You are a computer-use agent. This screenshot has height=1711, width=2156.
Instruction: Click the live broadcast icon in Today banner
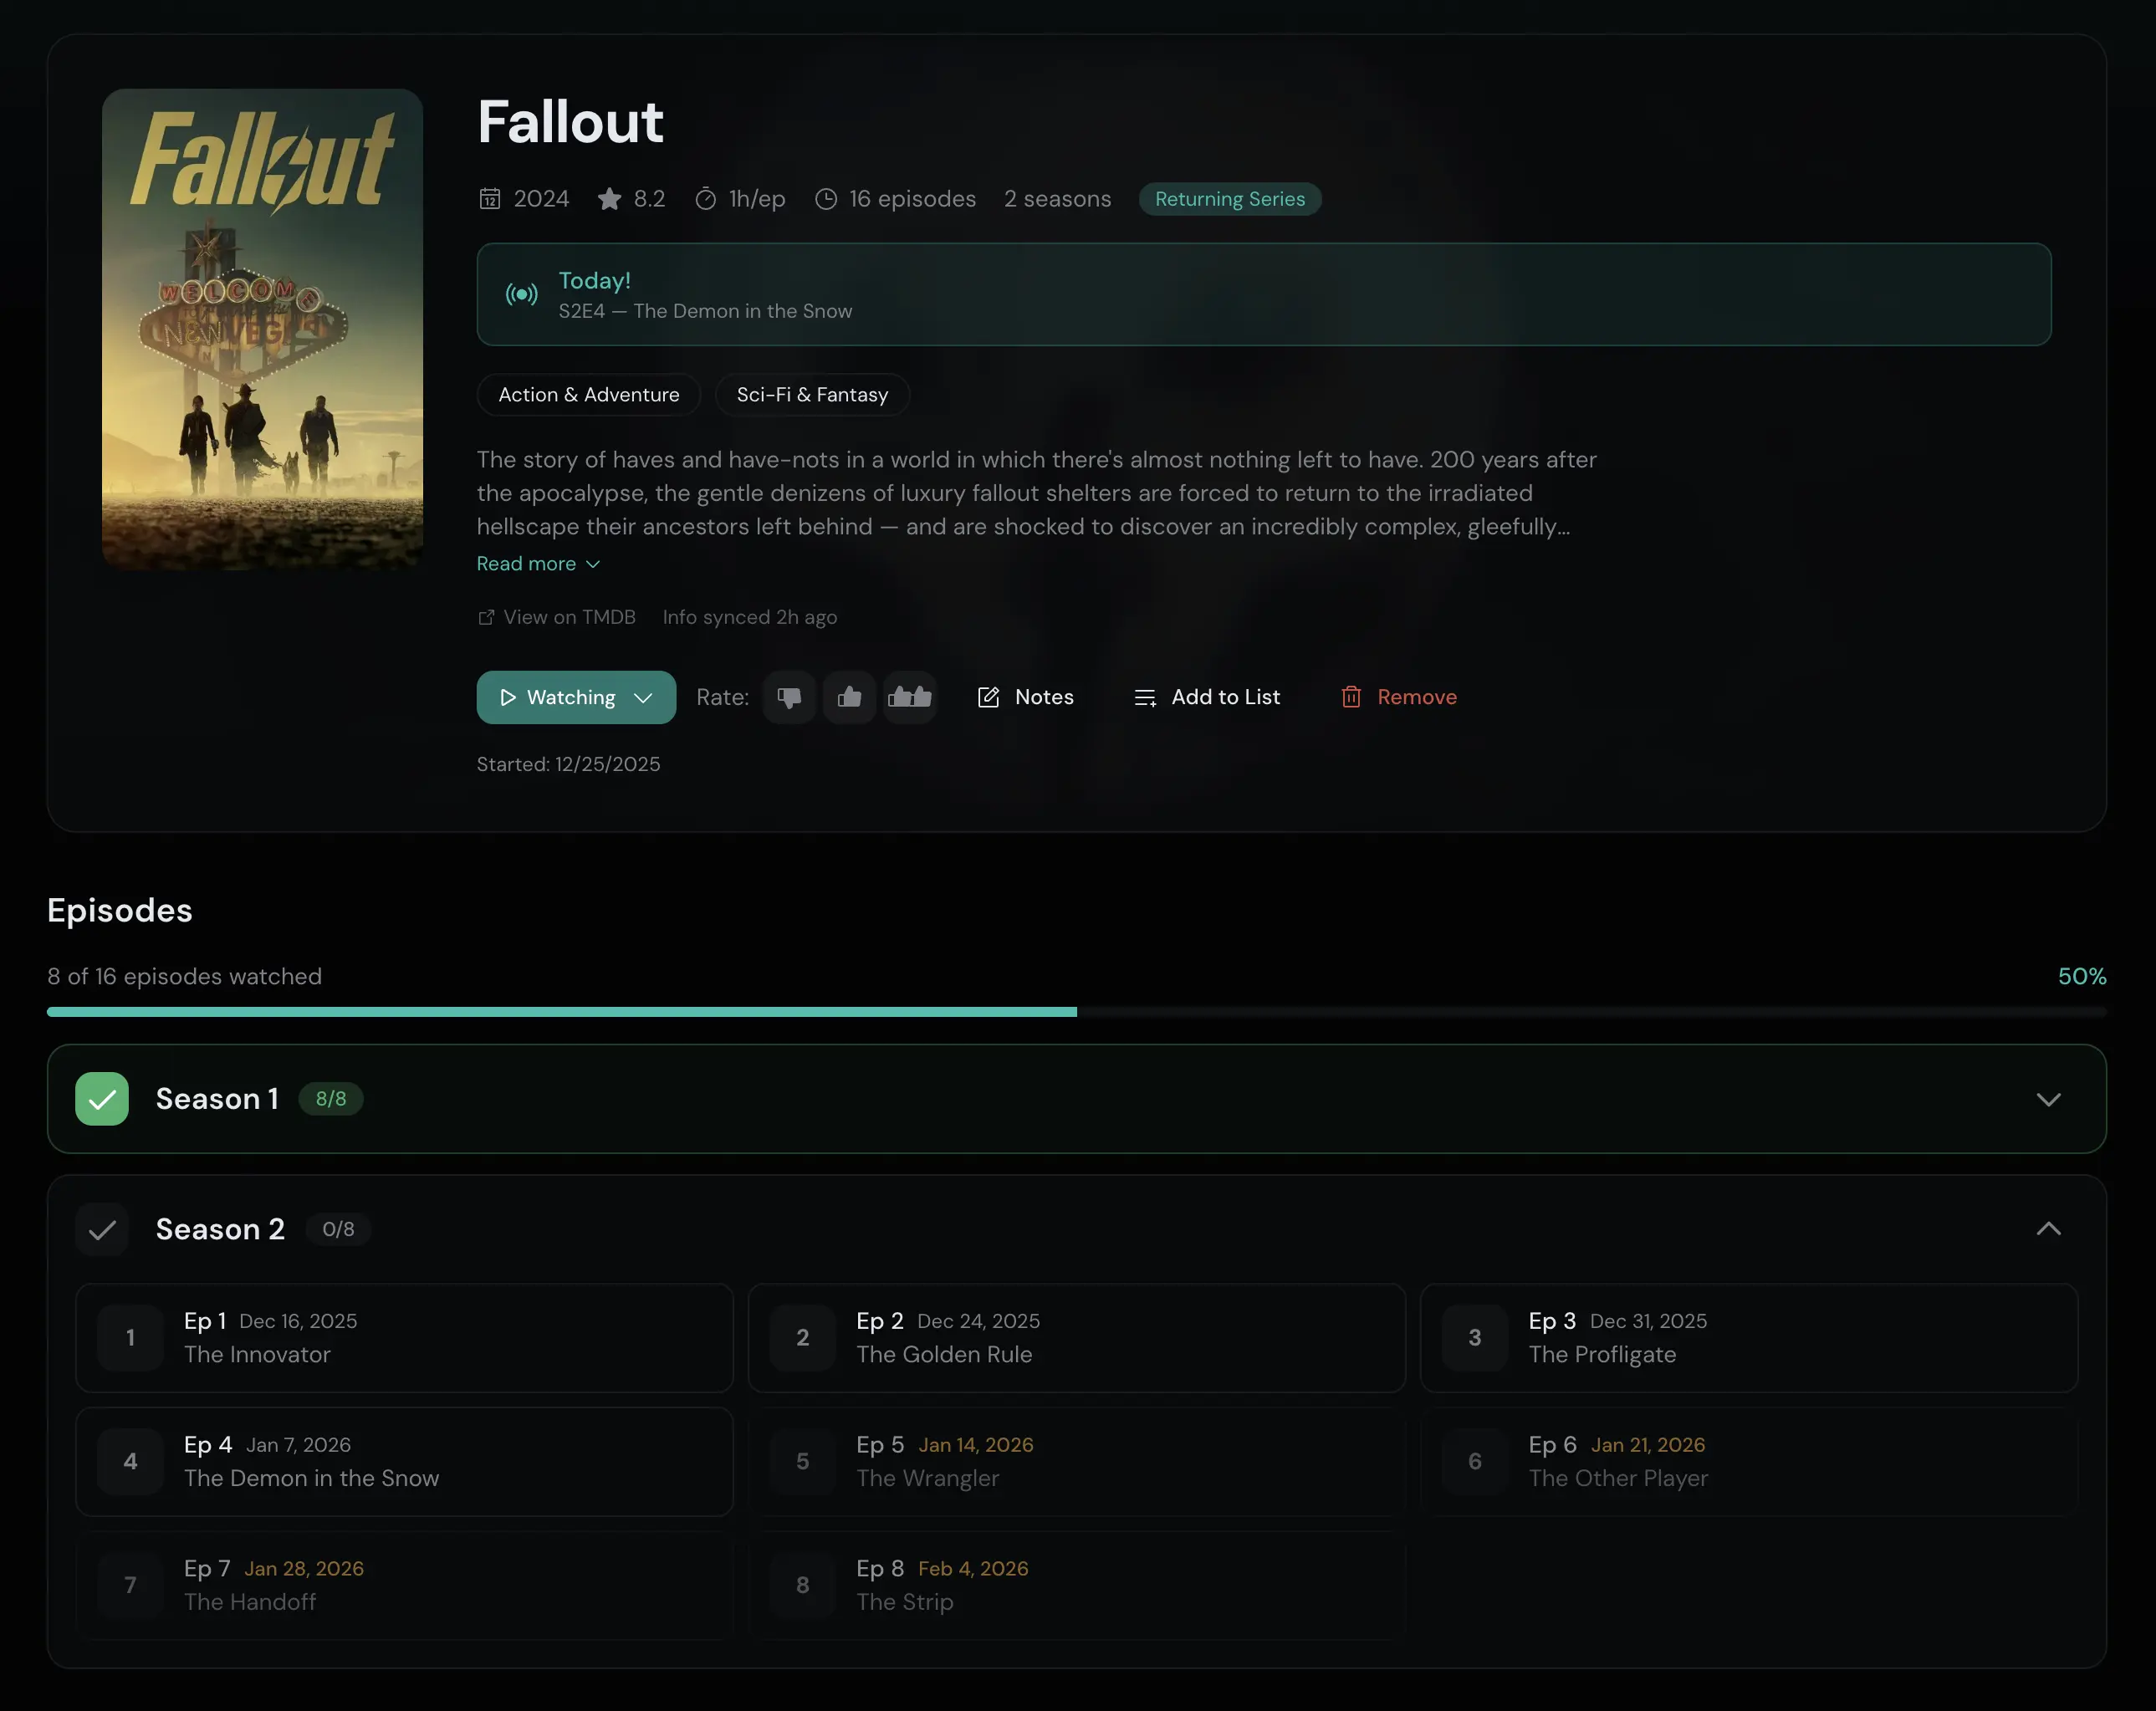521,294
